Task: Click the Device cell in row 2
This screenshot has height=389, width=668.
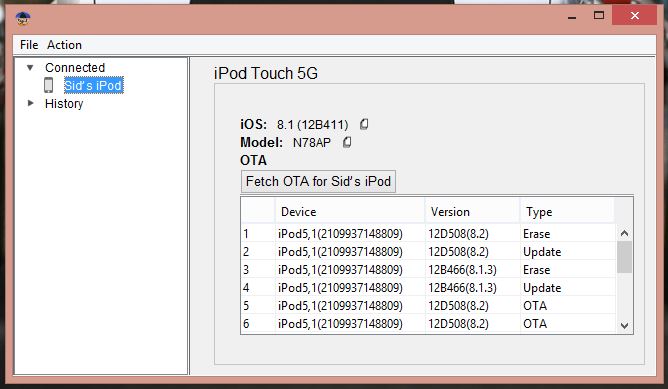Action: [x=350, y=251]
